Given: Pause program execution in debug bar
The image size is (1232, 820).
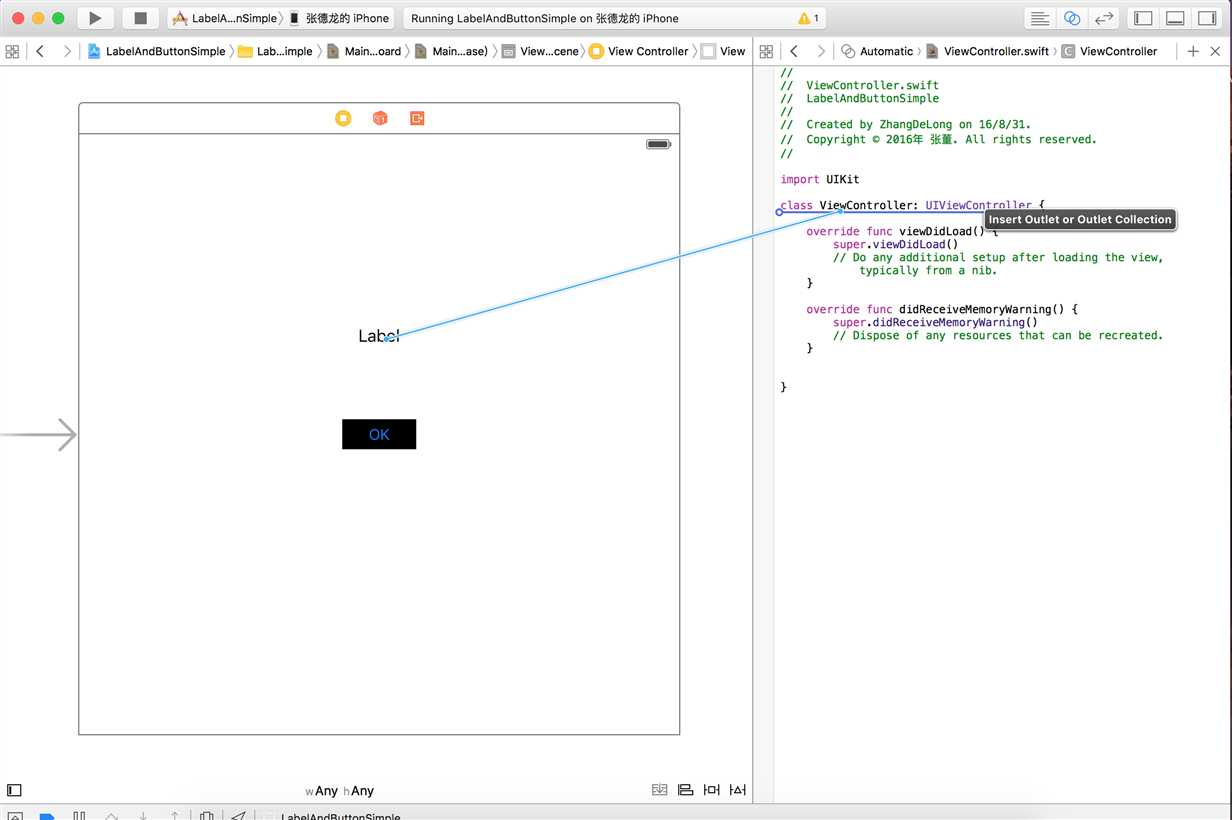Looking at the screenshot, I should [80, 816].
